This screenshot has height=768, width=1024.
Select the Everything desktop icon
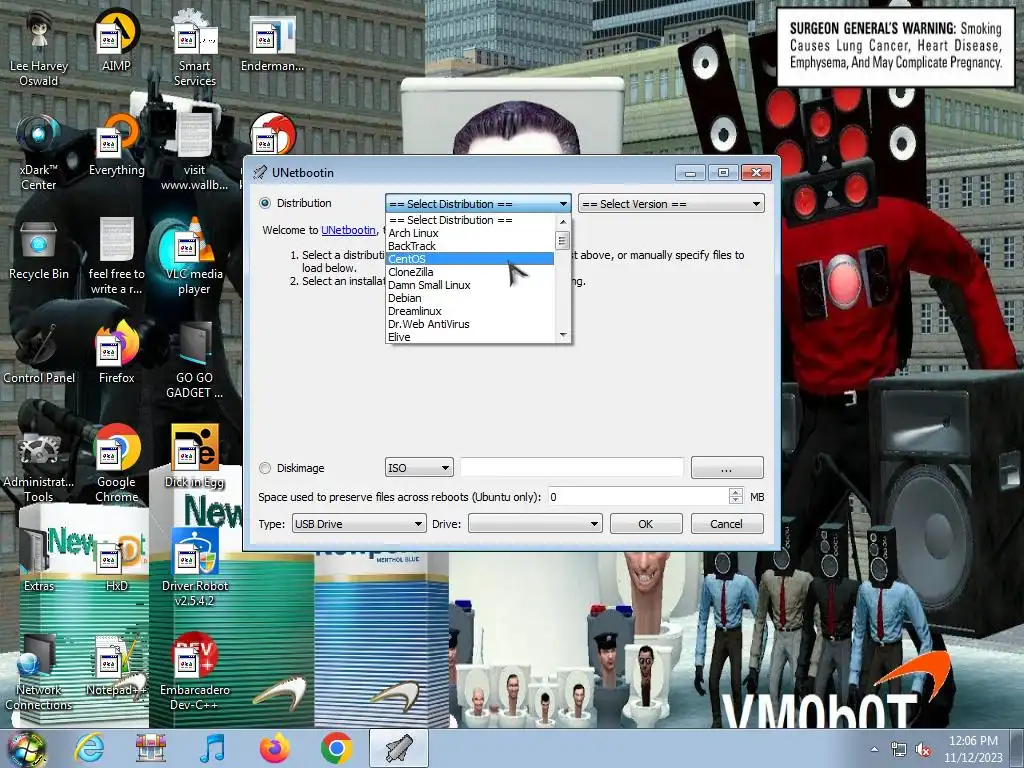tap(116, 146)
